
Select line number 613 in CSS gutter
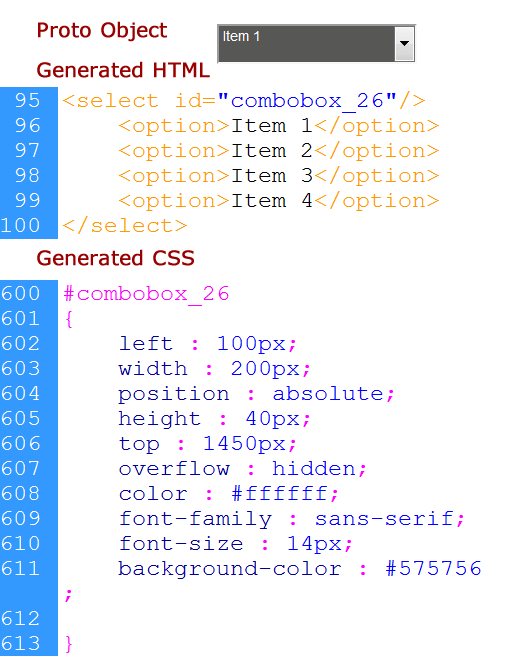(21, 644)
